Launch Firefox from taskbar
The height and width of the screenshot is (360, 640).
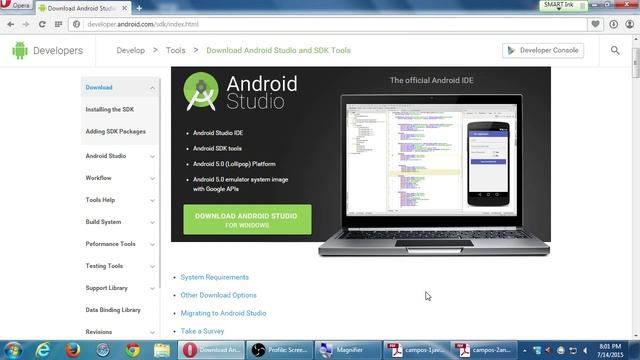[x=73, y=350]
